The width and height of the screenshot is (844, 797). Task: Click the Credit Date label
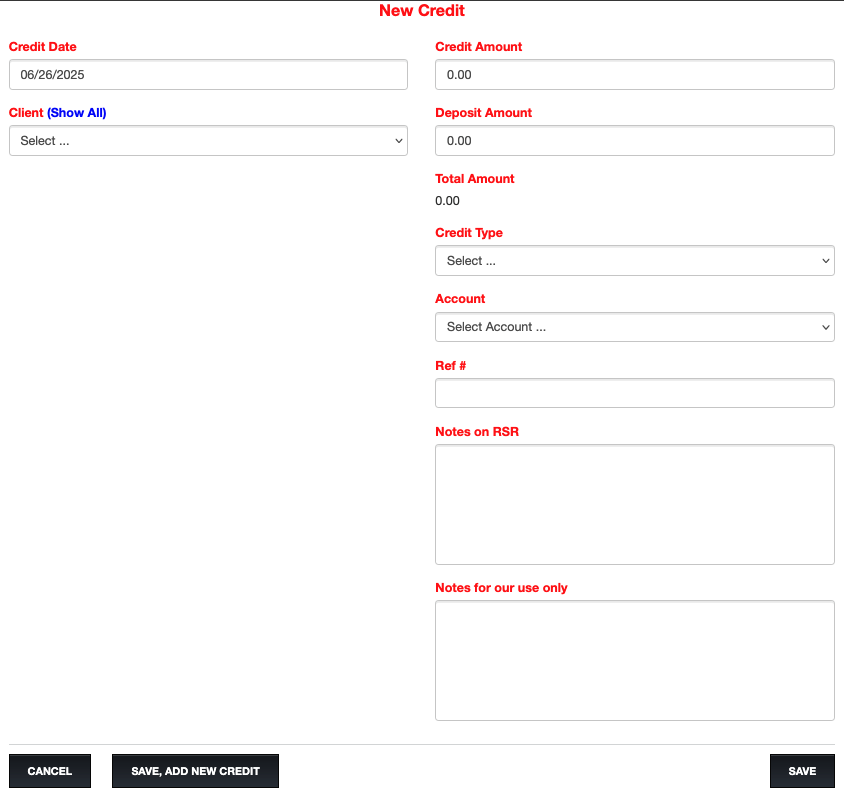[43, 47]
